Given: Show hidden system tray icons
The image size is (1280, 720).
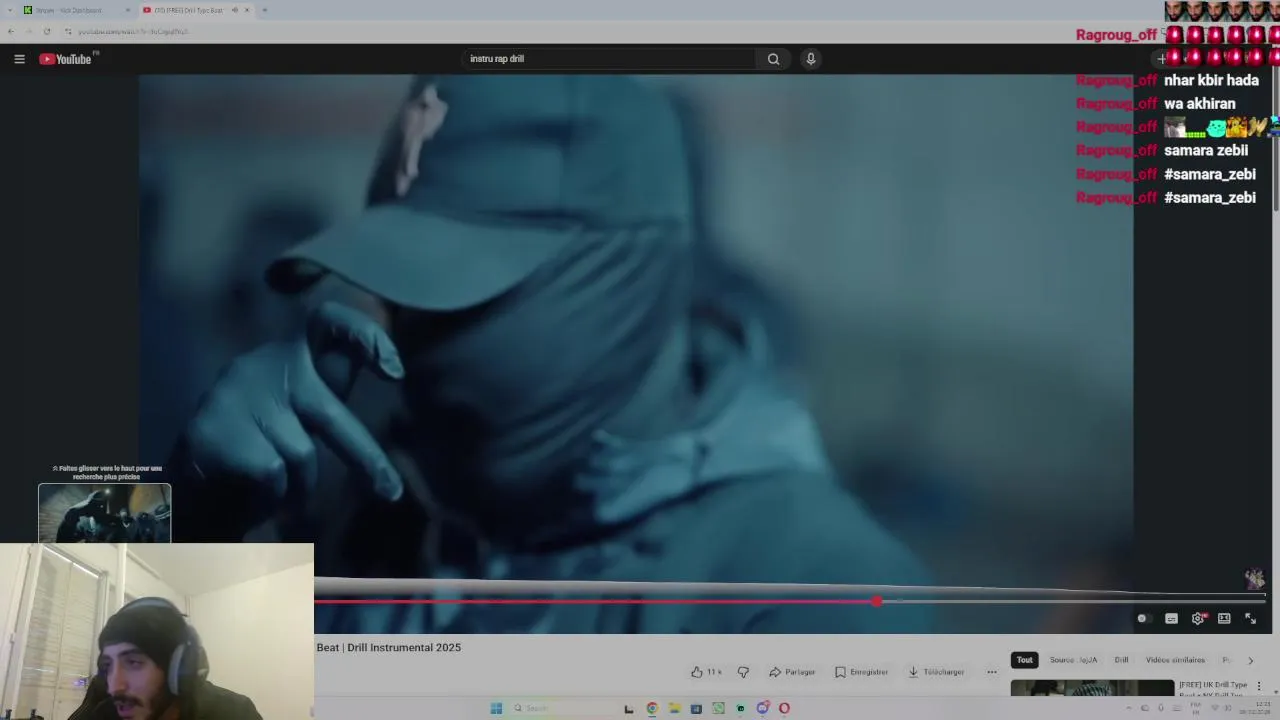Looking at the screenshot, I should (1130, 708).
